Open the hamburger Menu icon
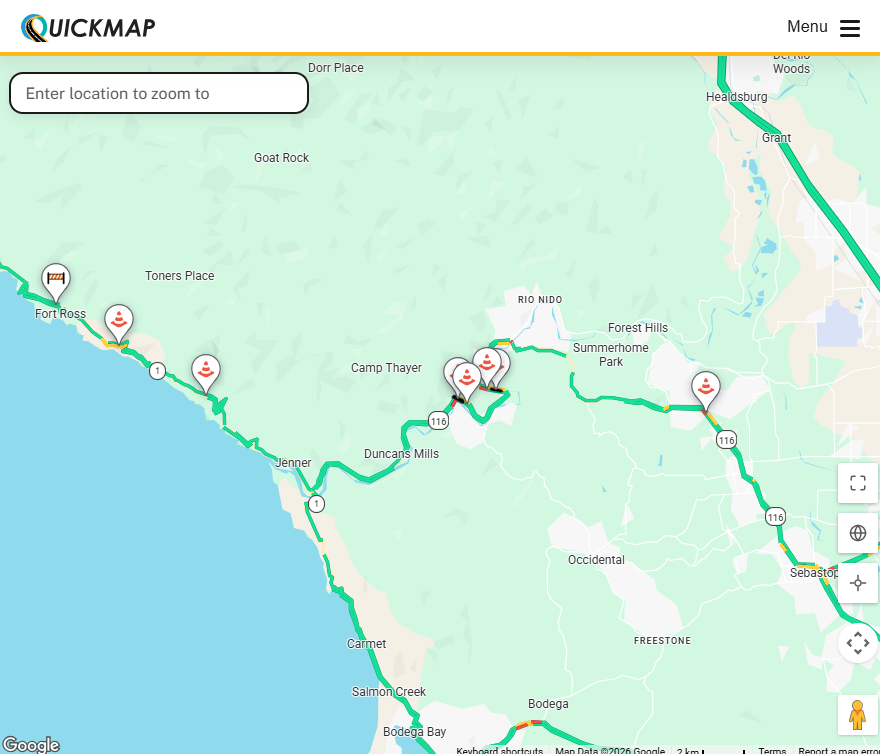The height and width of the screenshot is (754, 880). 849,28
